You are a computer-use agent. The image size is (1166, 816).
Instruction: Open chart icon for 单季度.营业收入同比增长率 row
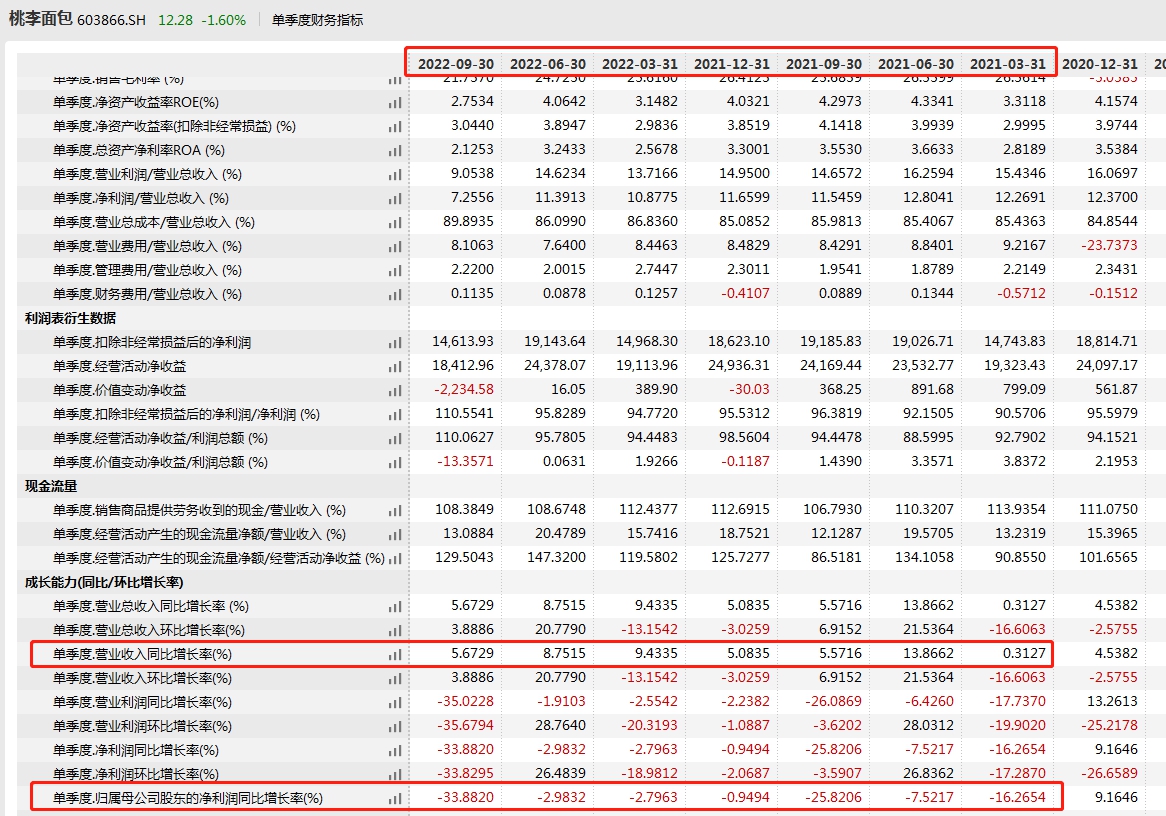click(x=395, y=655)
